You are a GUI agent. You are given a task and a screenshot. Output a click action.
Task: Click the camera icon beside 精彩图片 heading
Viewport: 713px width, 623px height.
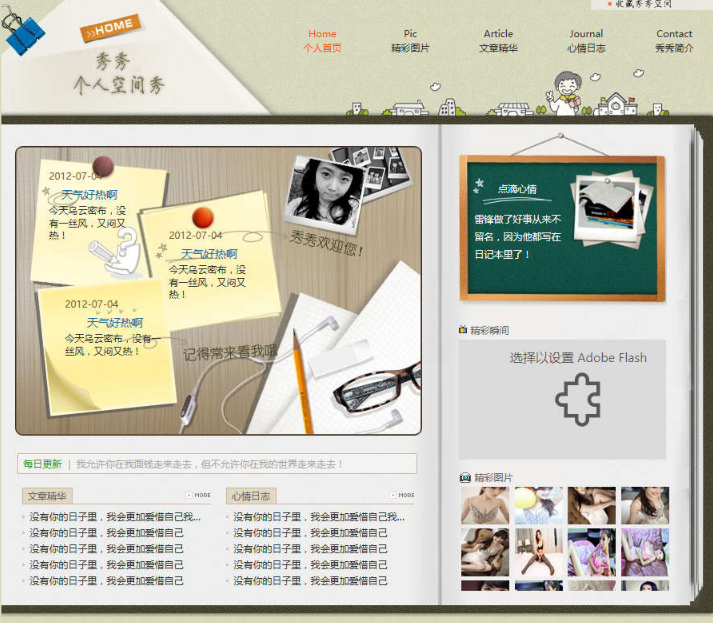[464, 477]
